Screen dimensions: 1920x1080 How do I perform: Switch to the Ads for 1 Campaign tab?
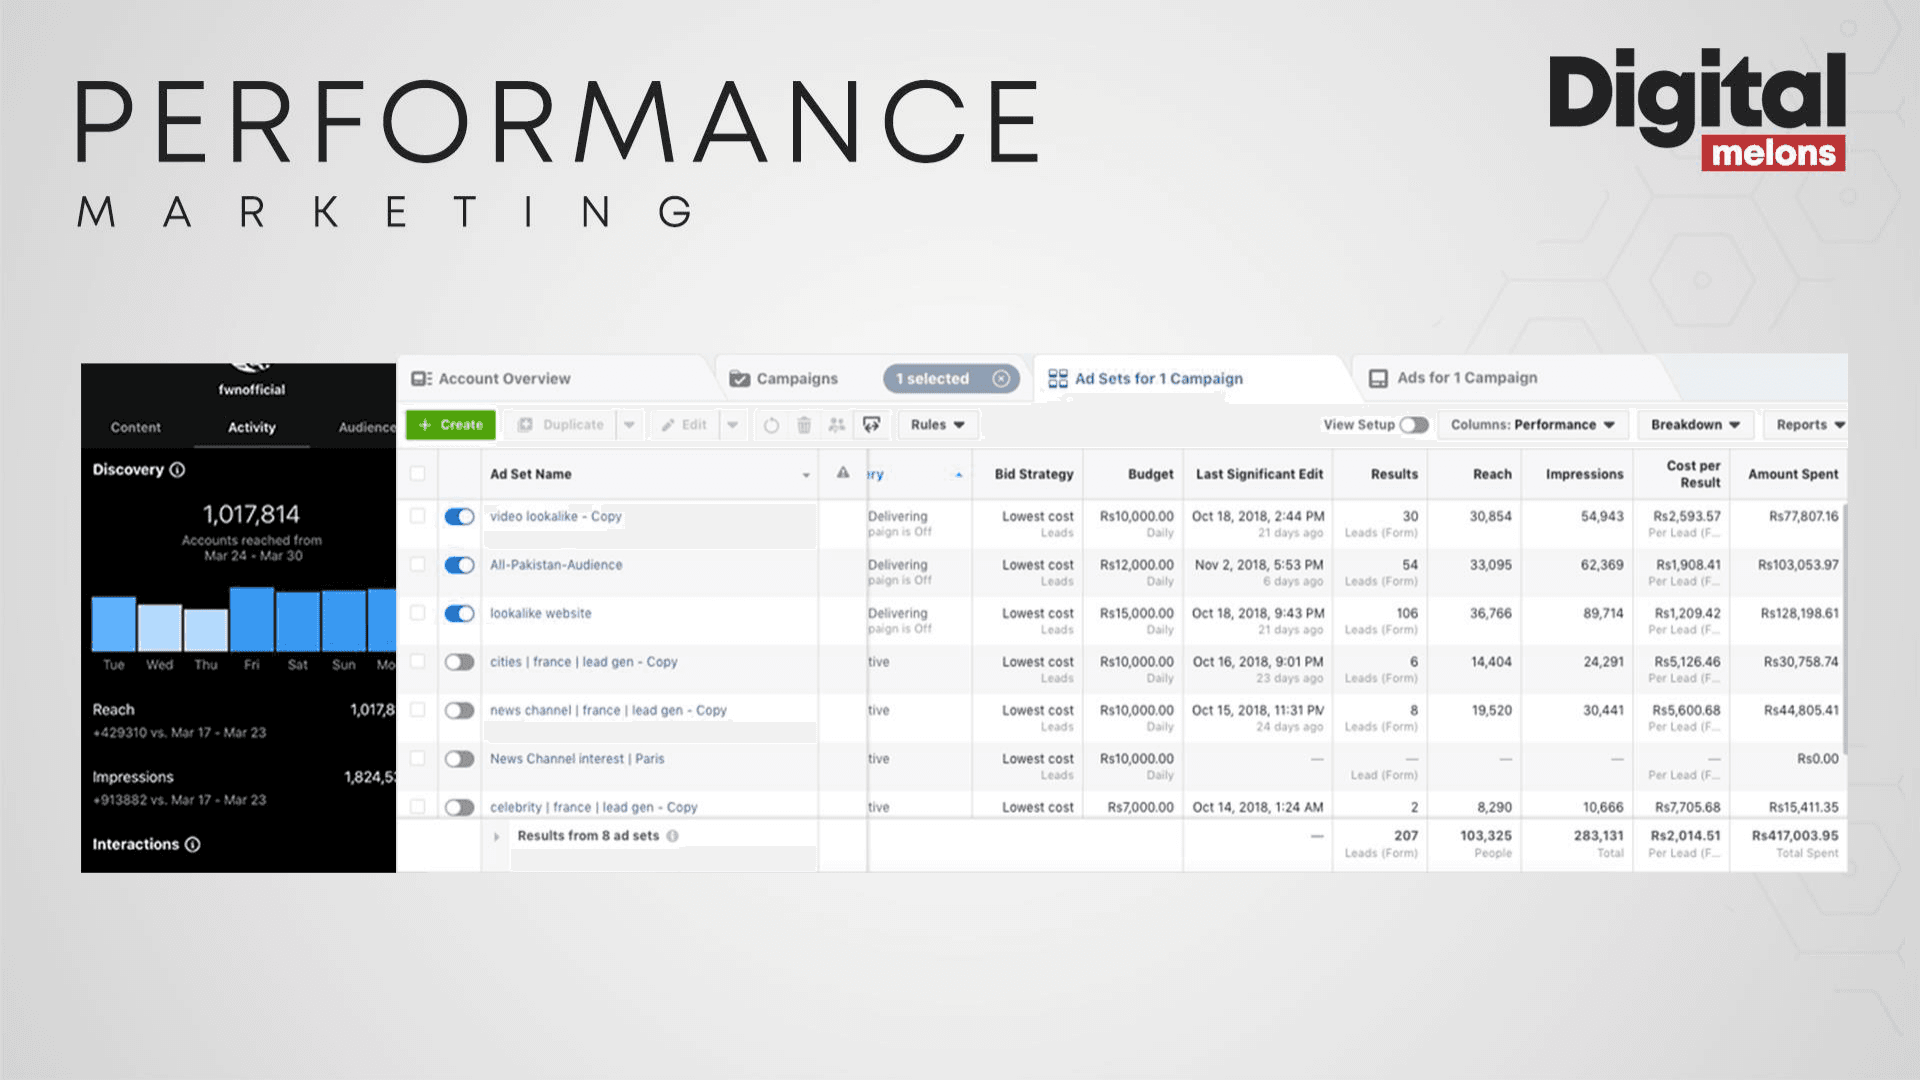point(1466,378)
